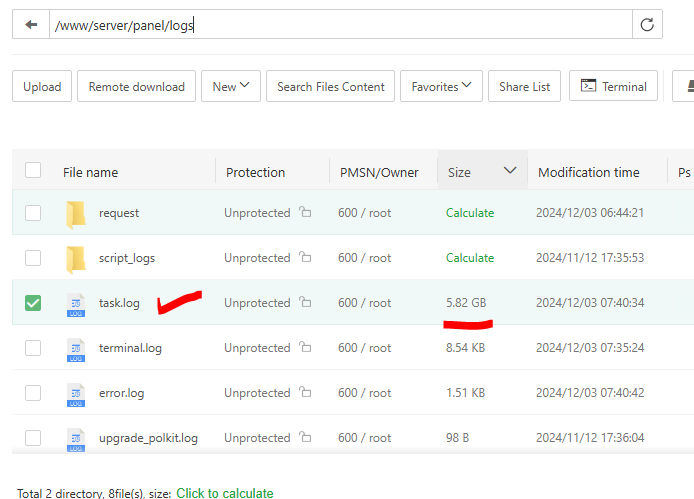Click Remote download button

point(136,86)
